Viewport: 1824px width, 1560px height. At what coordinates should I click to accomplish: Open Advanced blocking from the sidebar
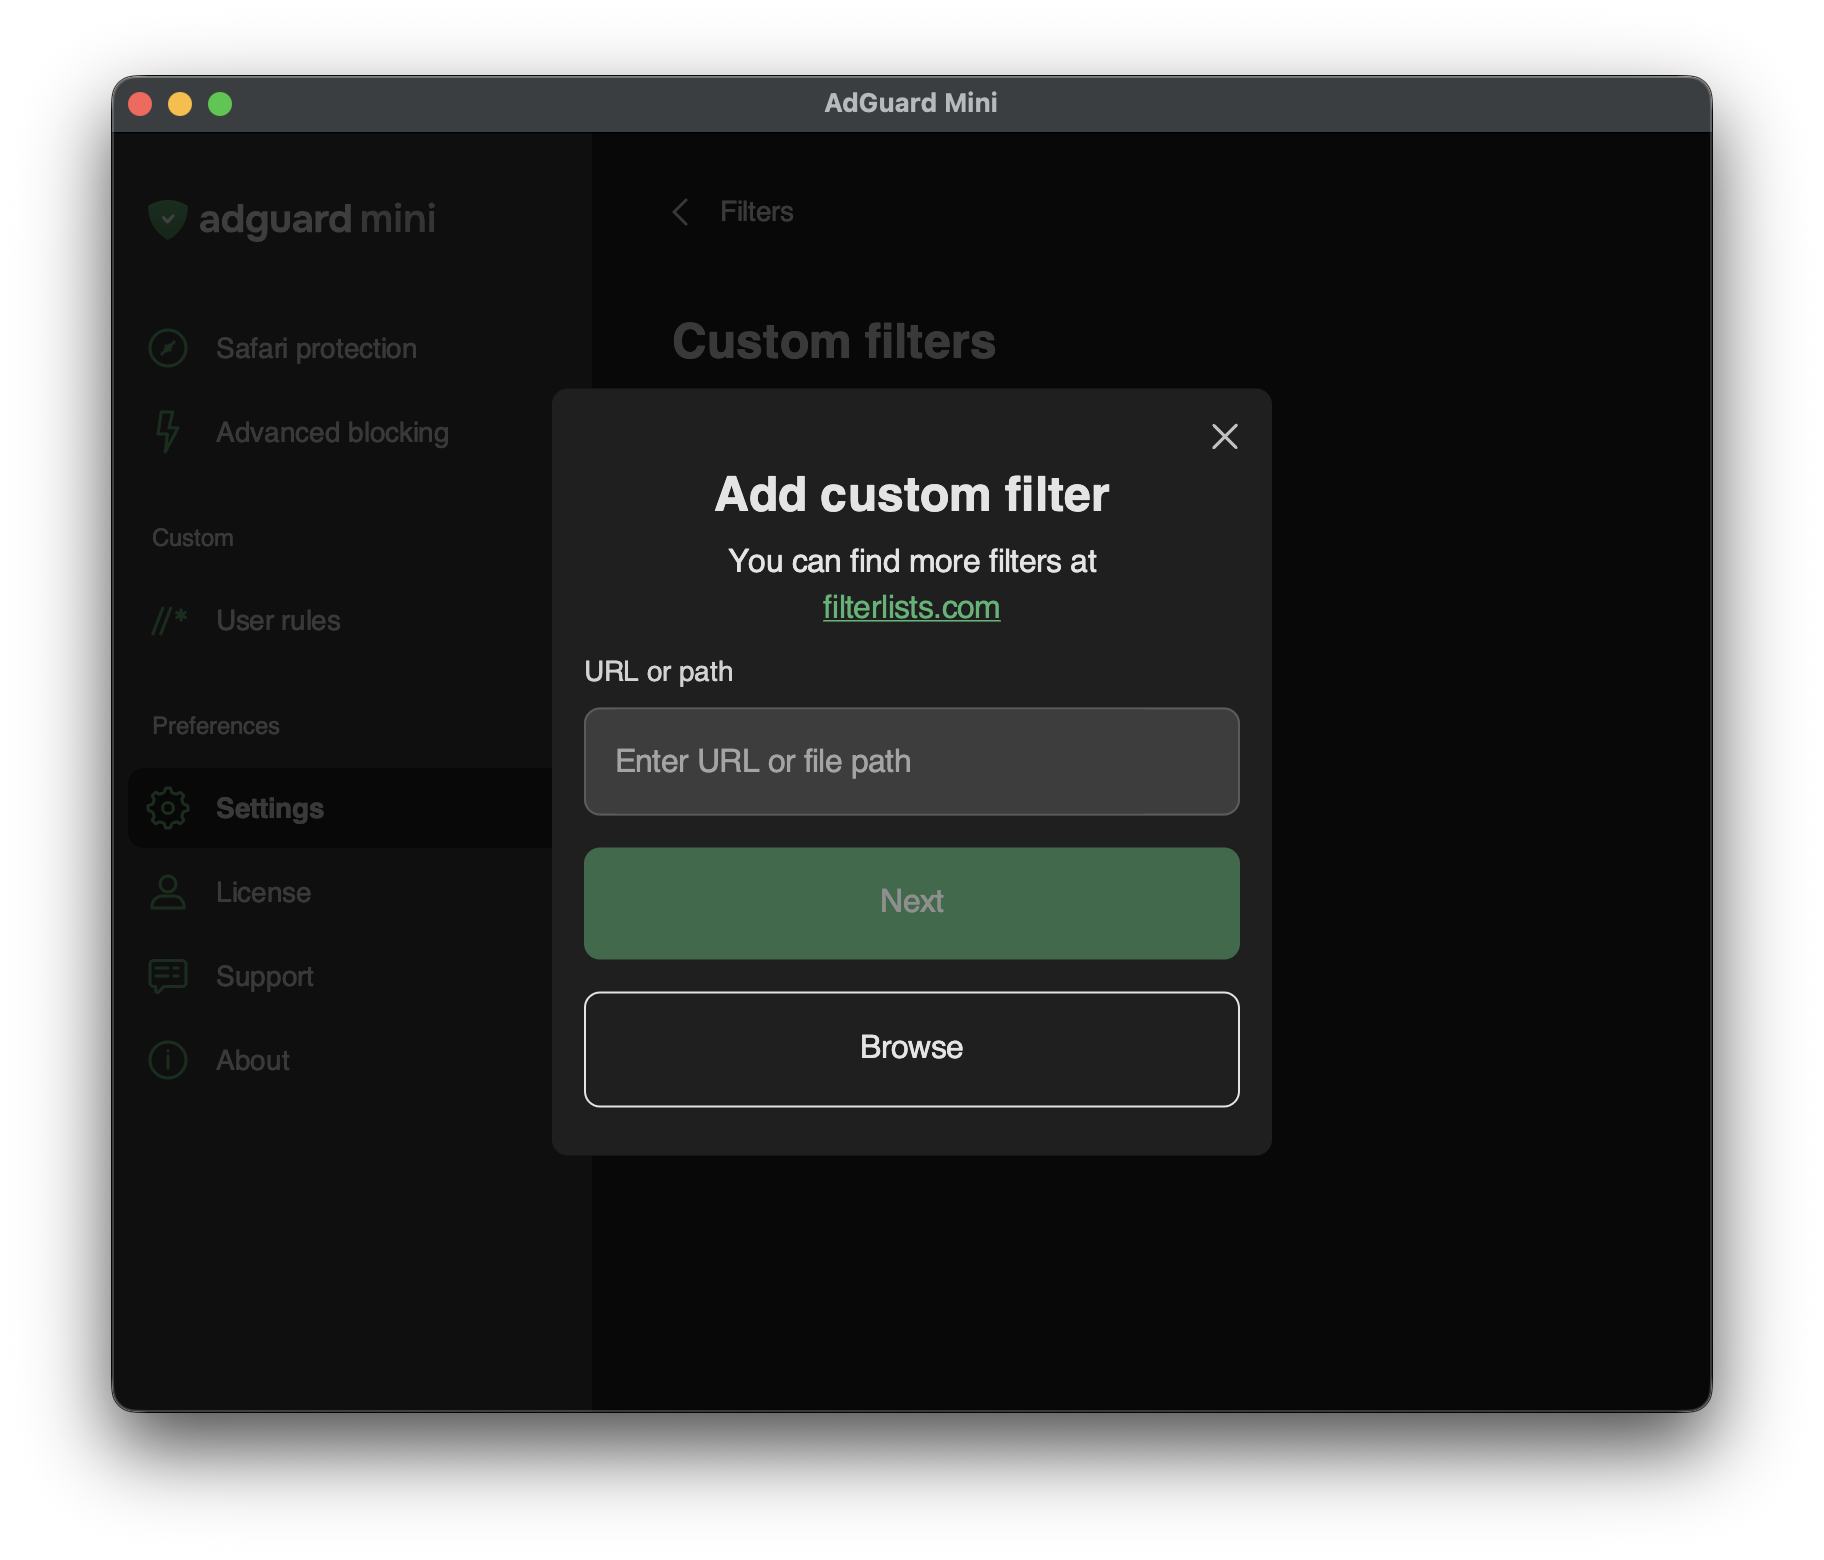(x=332, y=432)
